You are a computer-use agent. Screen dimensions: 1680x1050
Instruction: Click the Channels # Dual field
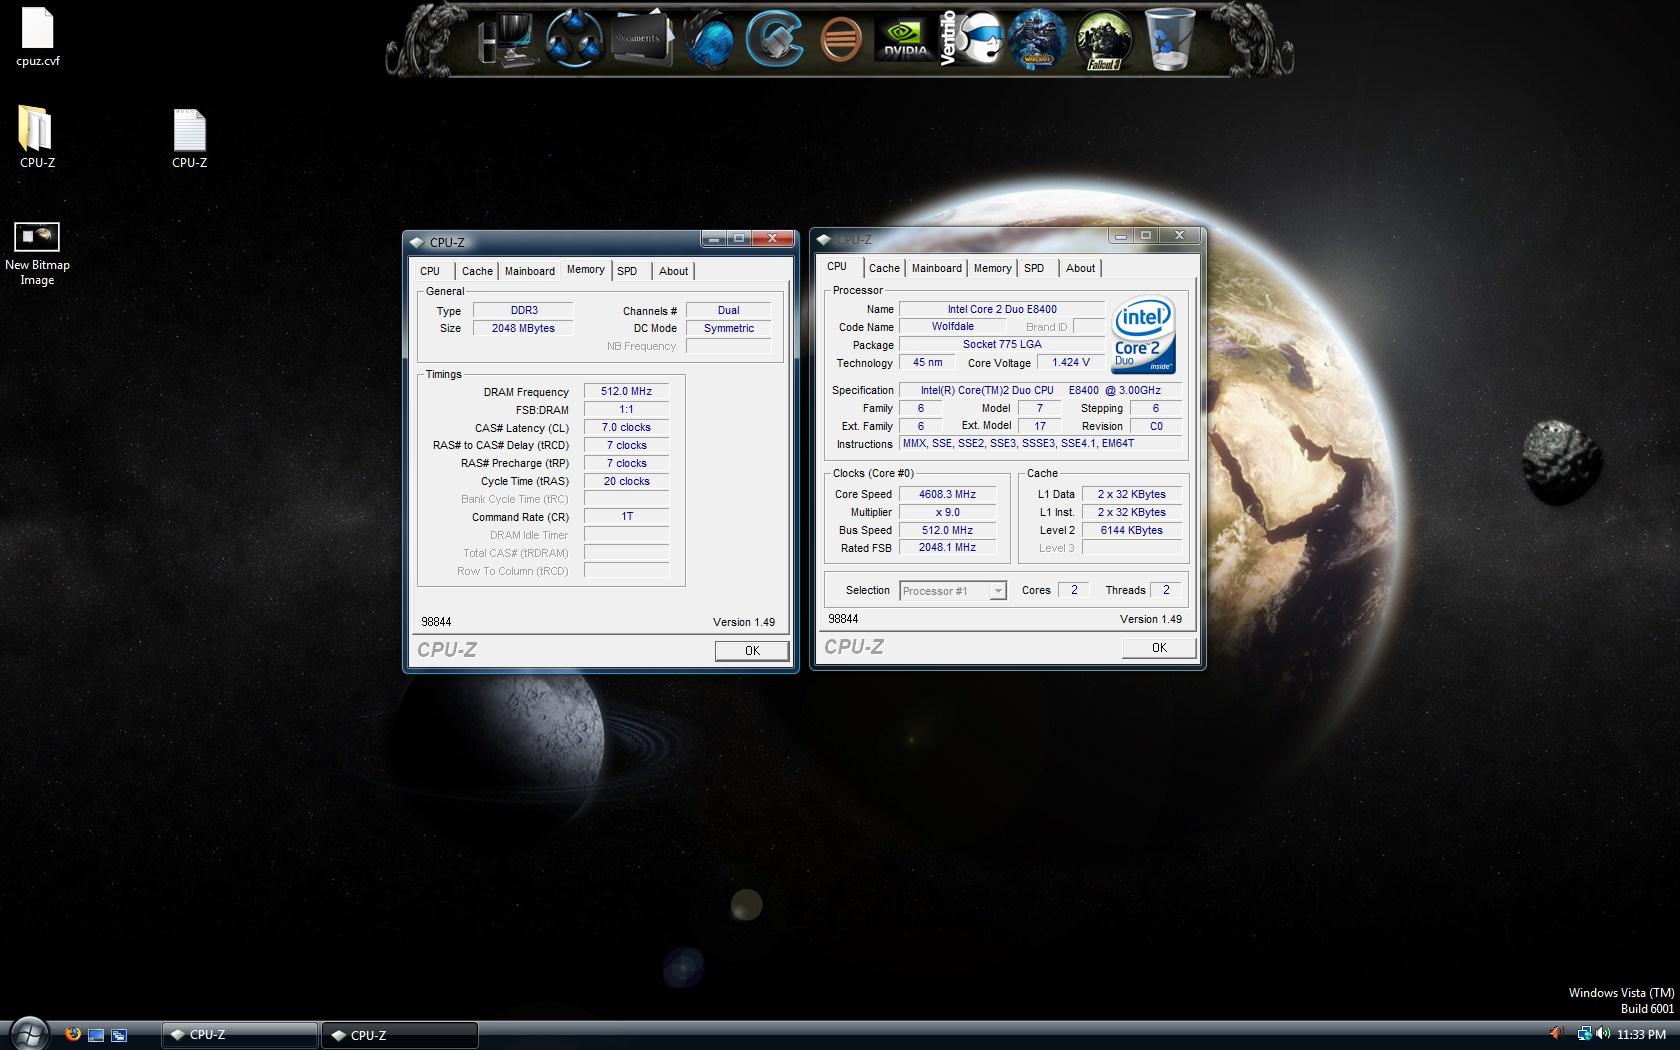coord(728,311)
